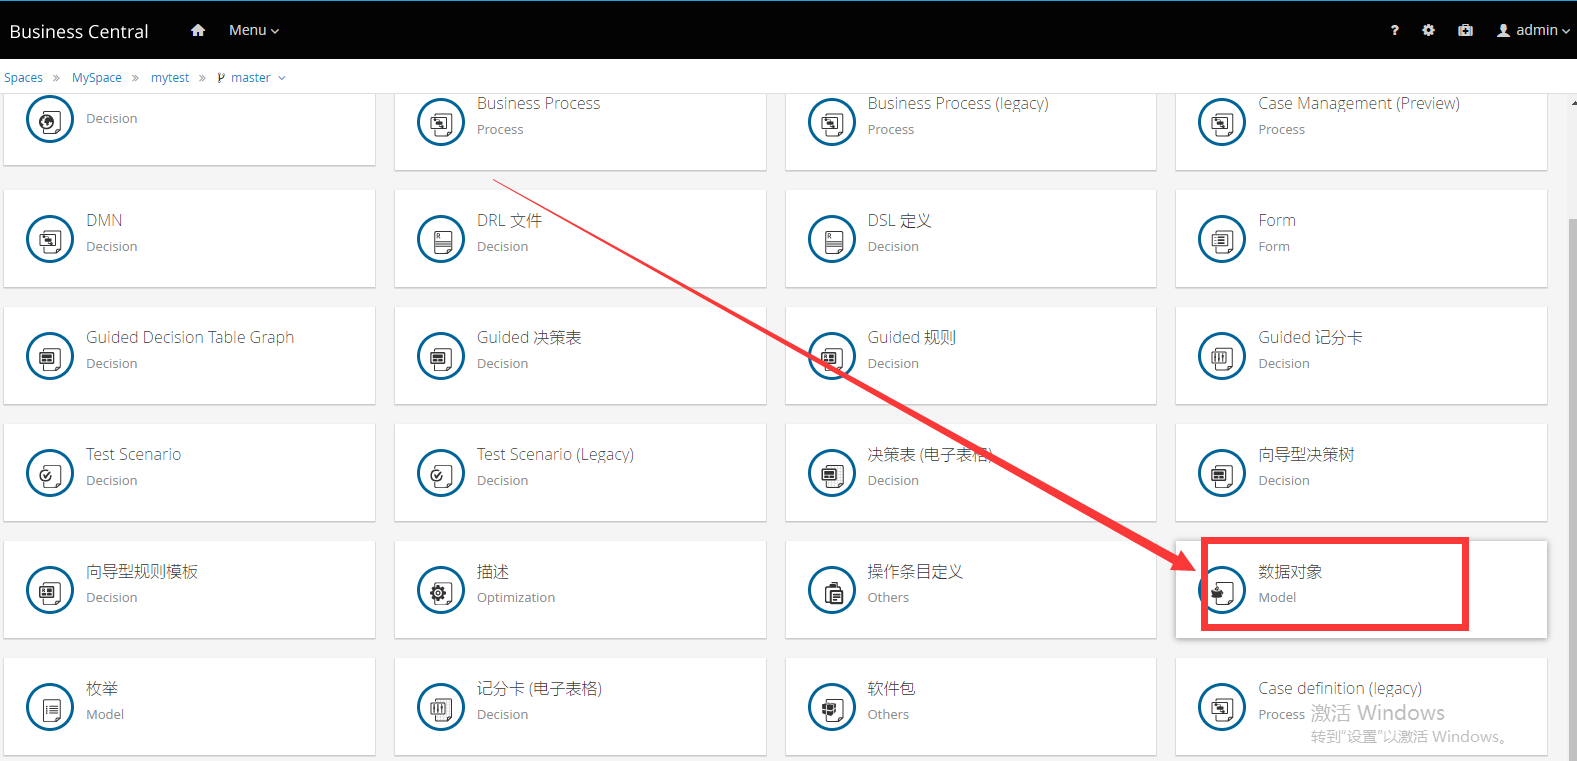Click the Case definition (legacy) icon

click(1222, 707)
